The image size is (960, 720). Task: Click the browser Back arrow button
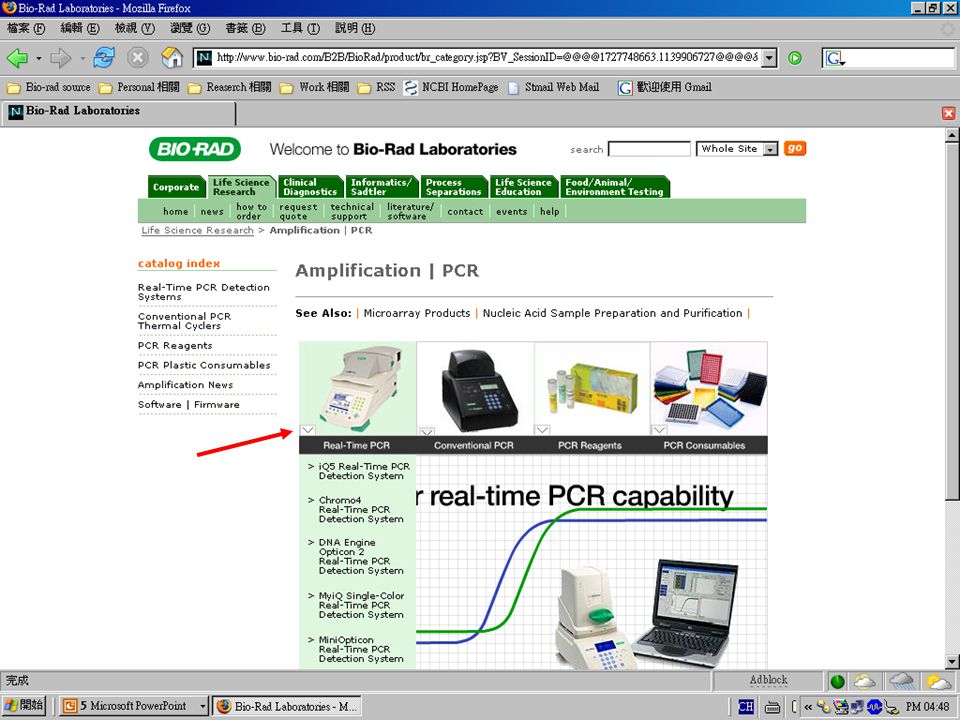coord(17,58)
